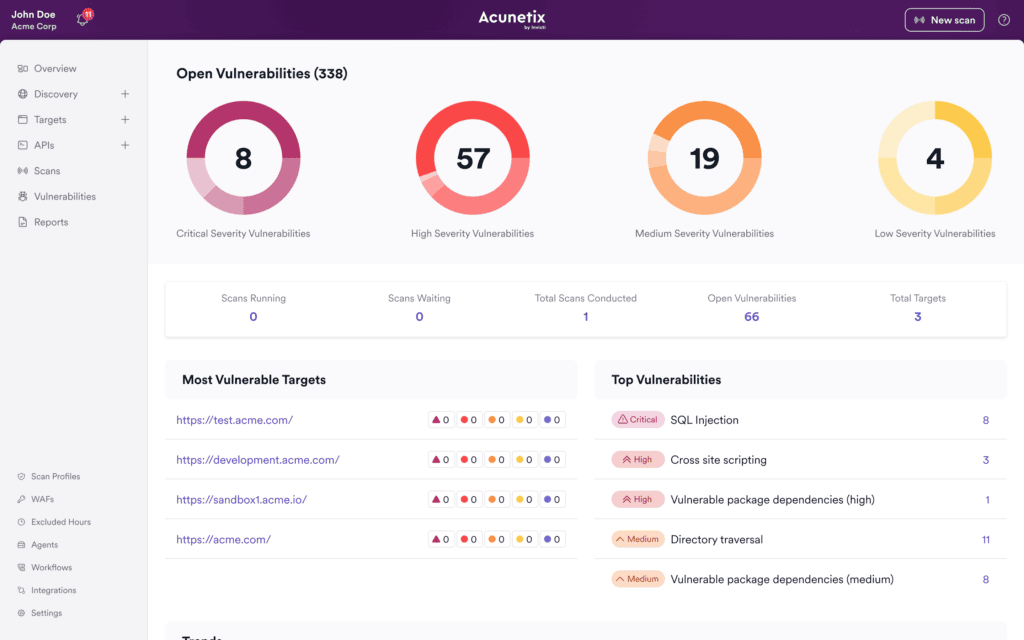Open Excluded Hours
The height and width of the screenshot is (640, 1024).
click(61, 522)
